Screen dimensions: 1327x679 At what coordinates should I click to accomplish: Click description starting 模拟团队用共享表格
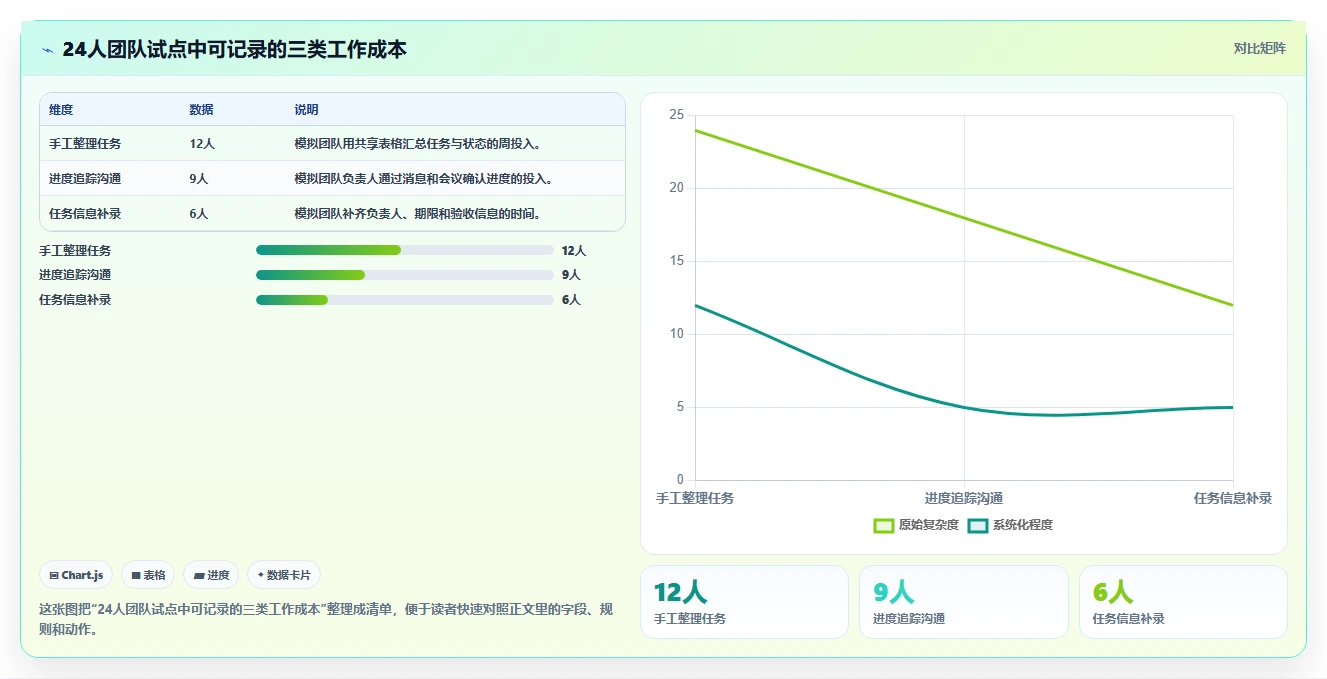pos(418,144)
